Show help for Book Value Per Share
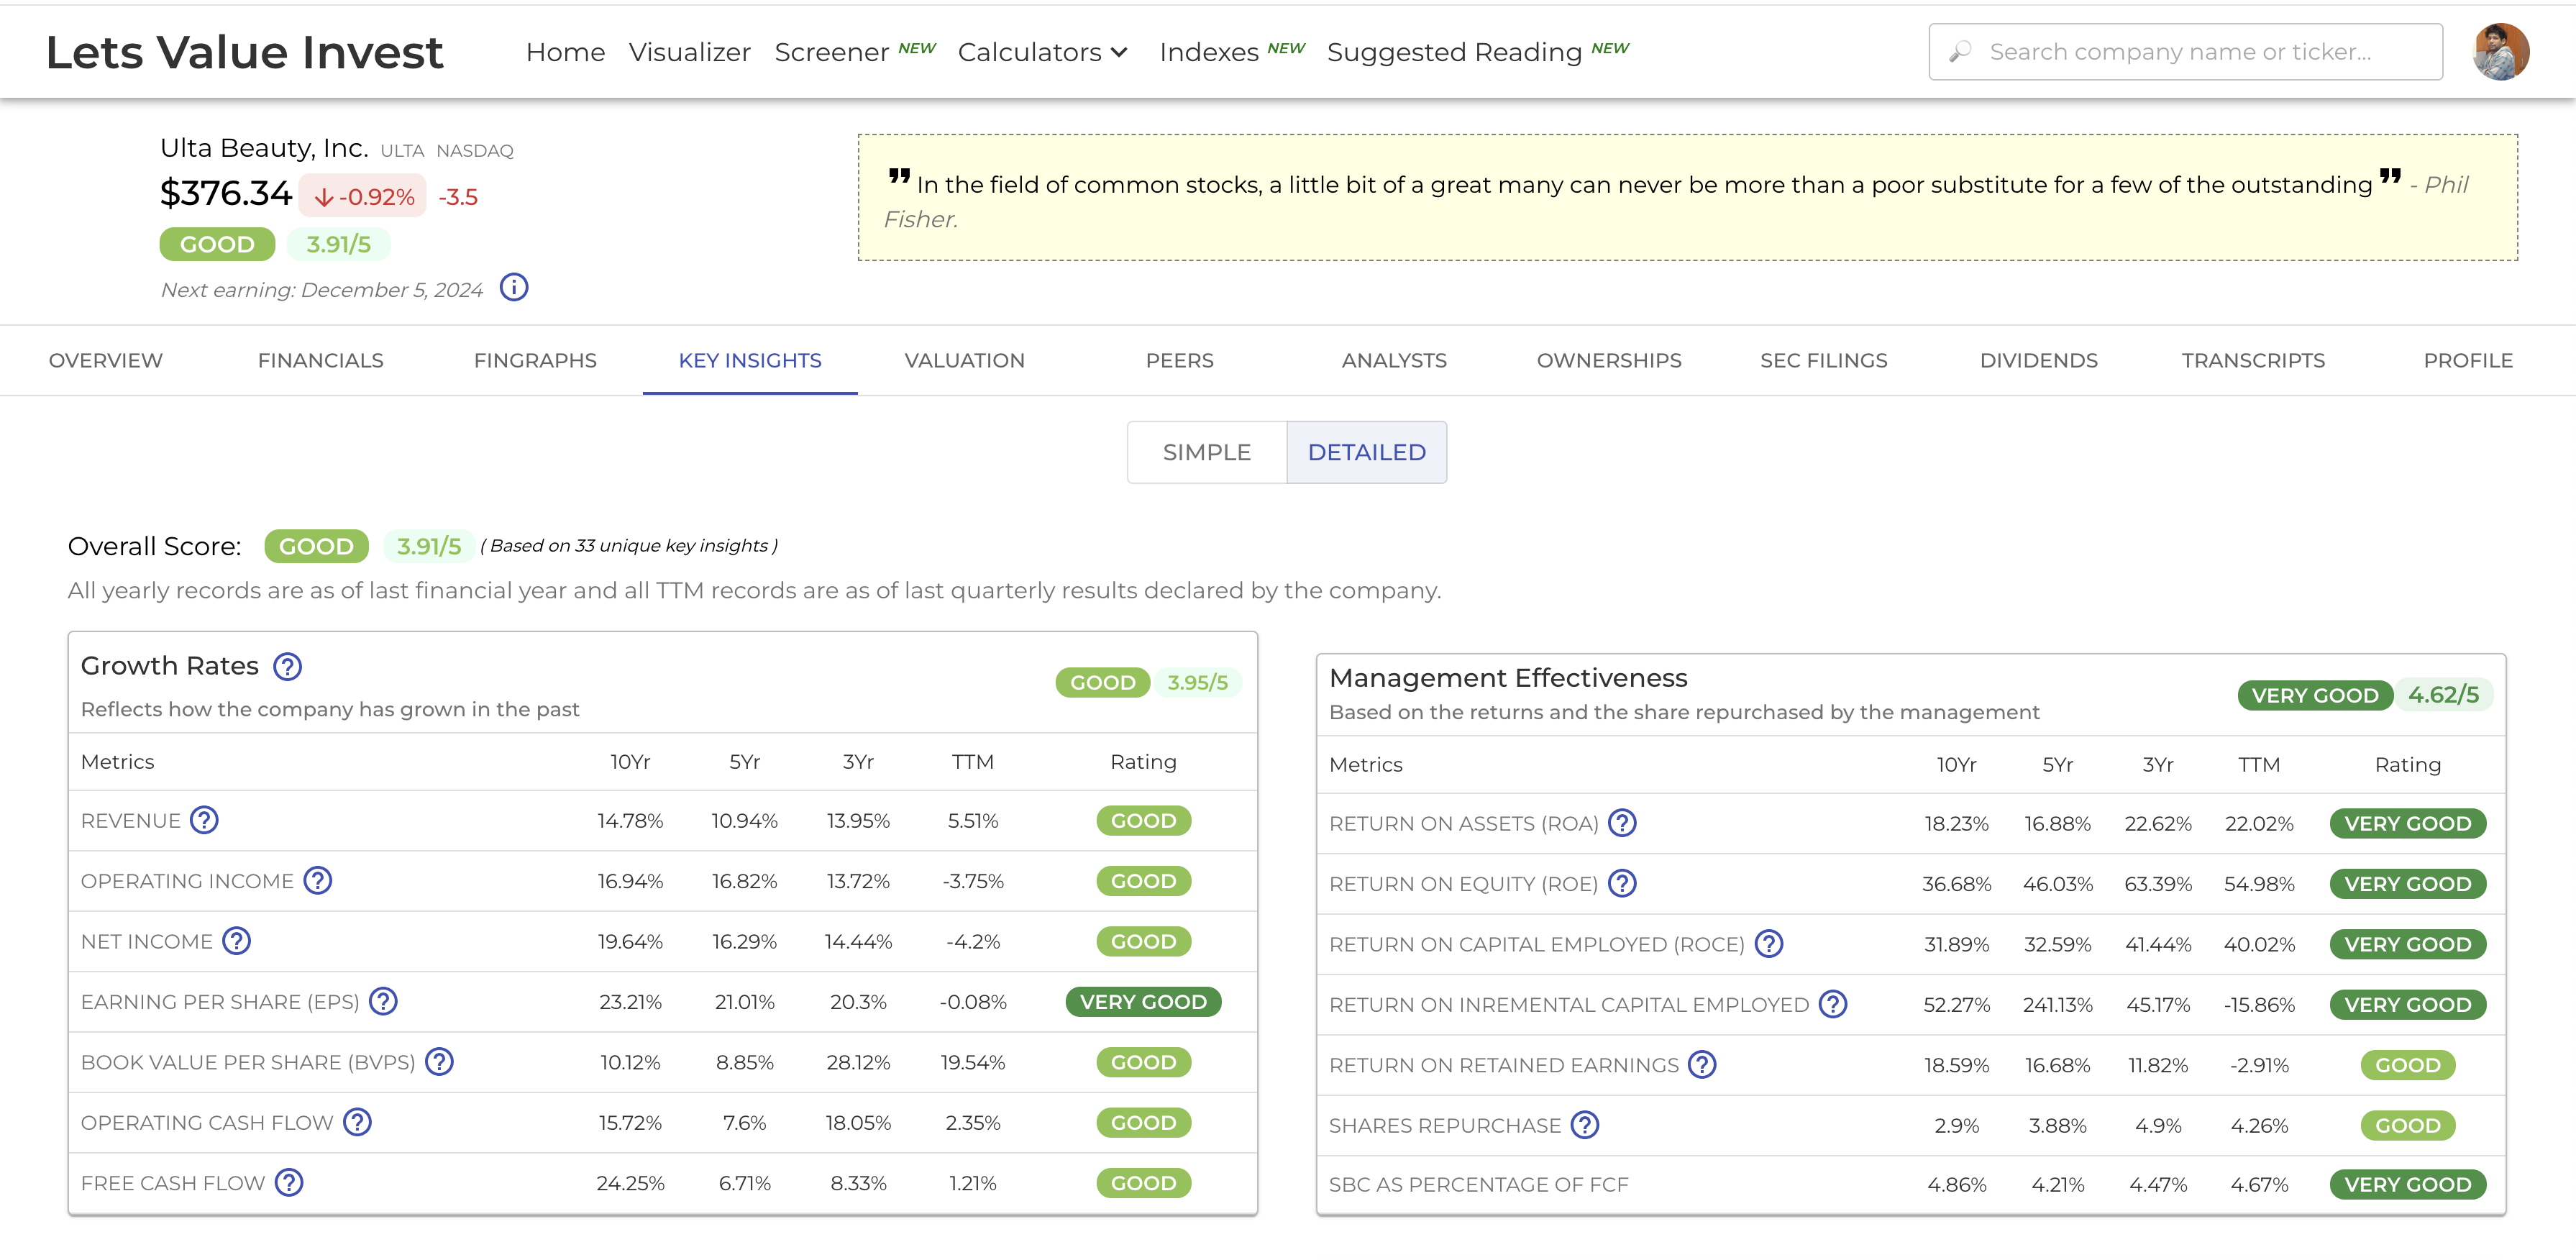Image resolution: width=2576 pixels, height=1260 pixels. tap(439, 1061)
